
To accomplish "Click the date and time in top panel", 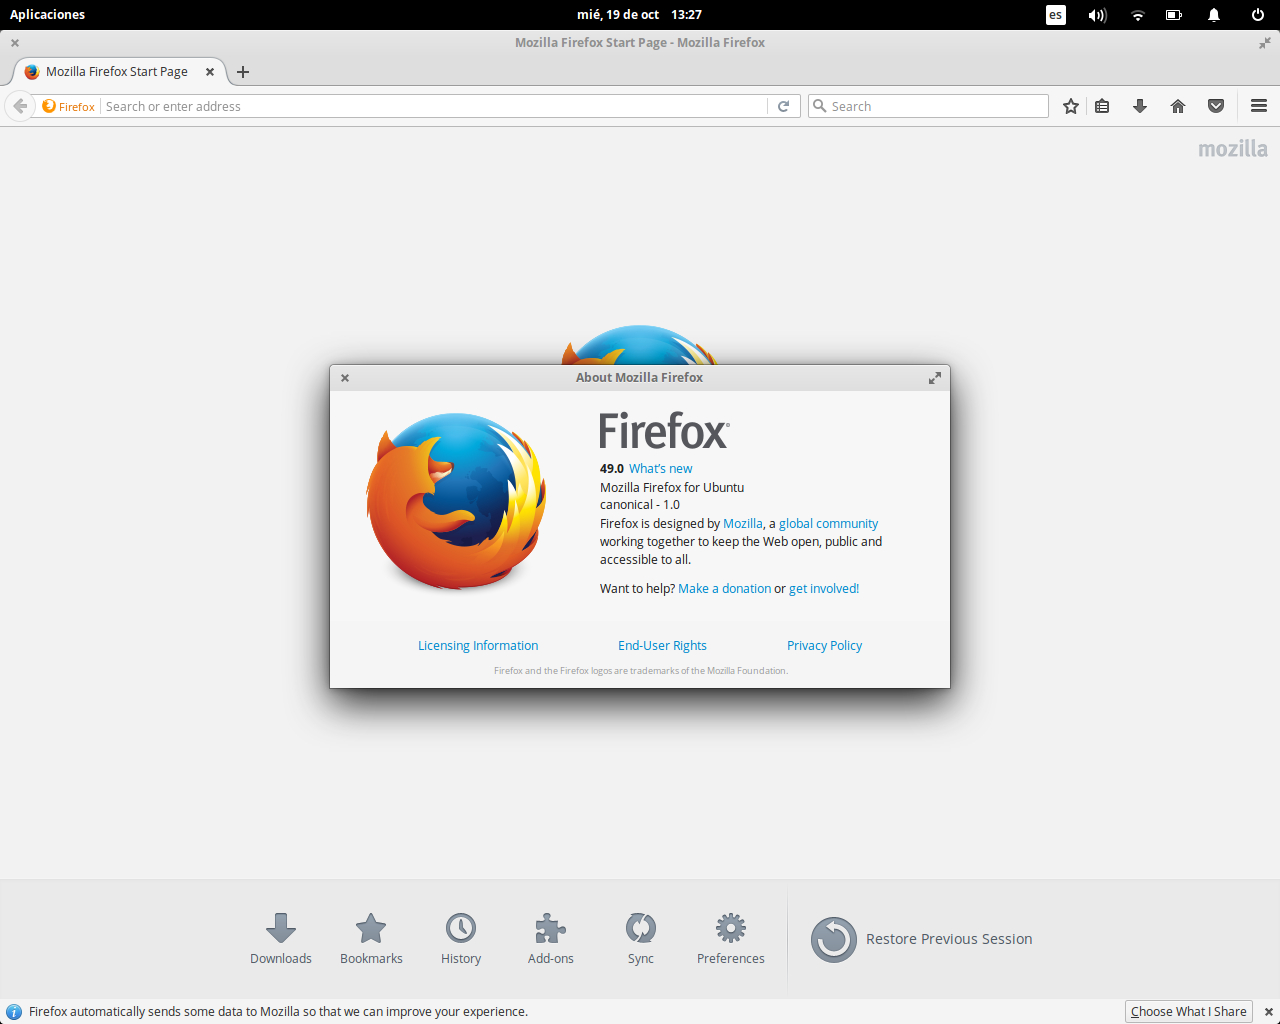I will tap(639, 15).
